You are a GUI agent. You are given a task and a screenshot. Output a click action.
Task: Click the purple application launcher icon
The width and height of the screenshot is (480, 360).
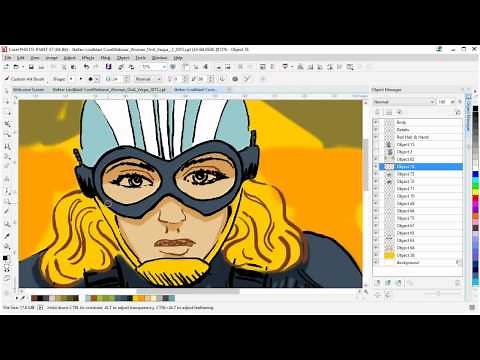pos(108,67)
